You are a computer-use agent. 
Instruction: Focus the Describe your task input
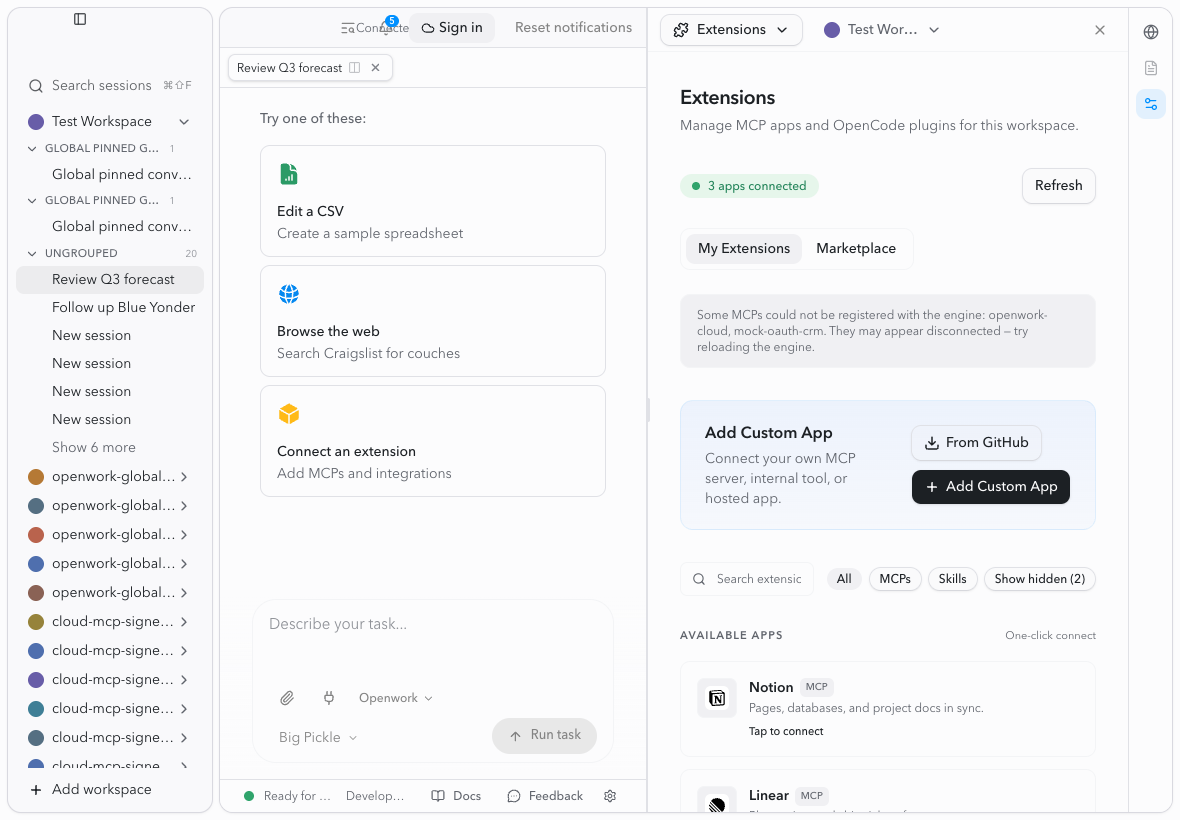coord(433,624)
